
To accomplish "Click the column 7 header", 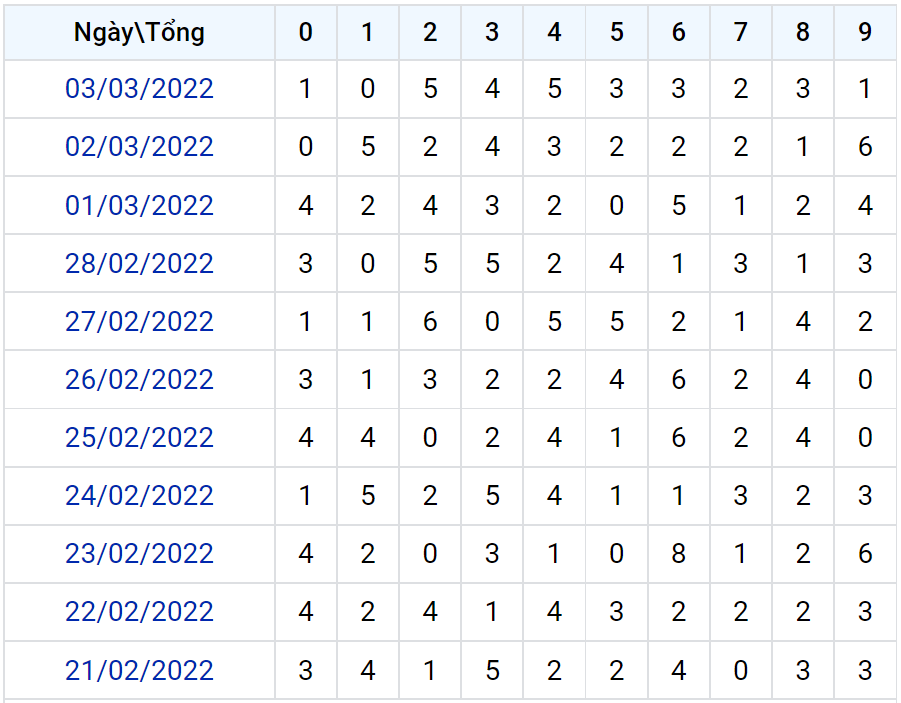I will click(x=740, y=32).
